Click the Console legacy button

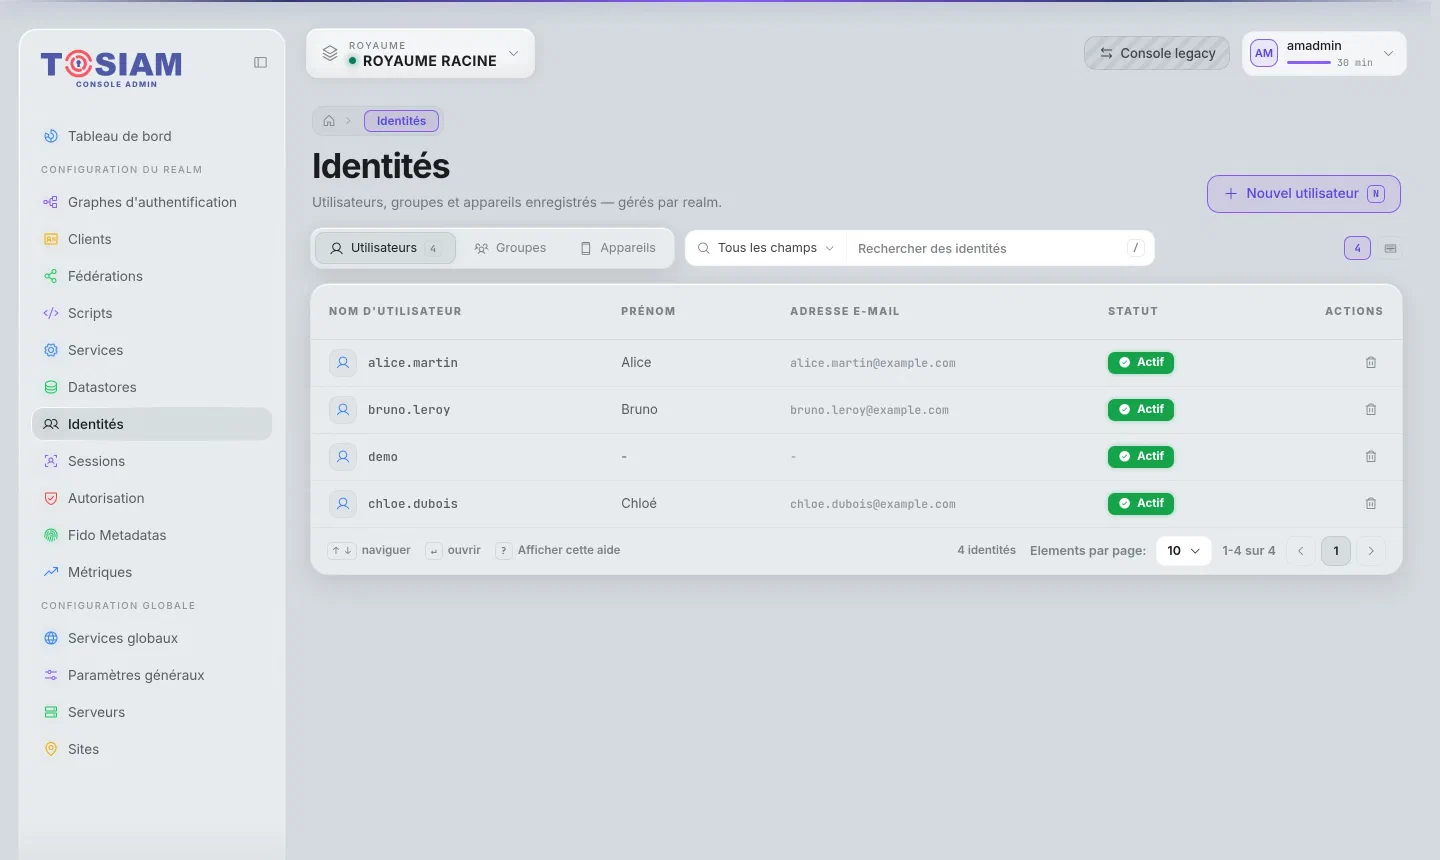pyautogui.click(x=1157, y=53)
